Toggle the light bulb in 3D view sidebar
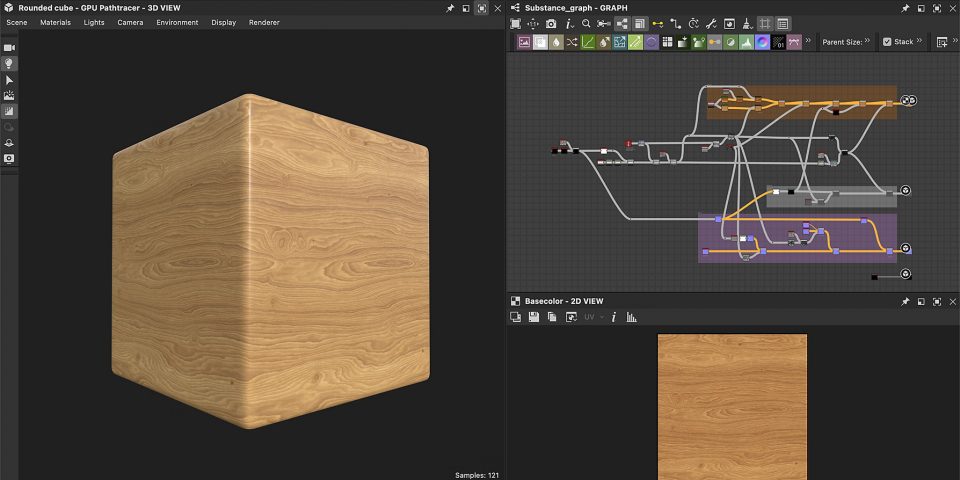Image resolution: width=960 pixels, height=480 pixels. click(x=9, y=63)
